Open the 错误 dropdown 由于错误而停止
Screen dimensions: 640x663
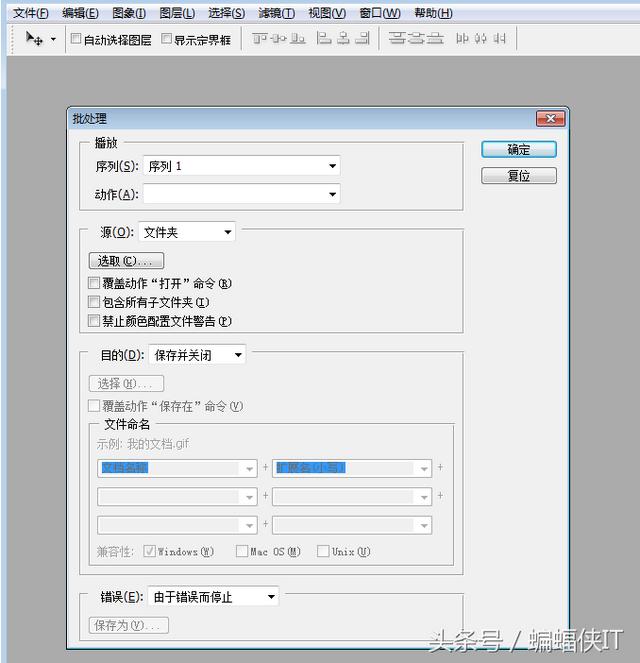click(x=213, y=597)
